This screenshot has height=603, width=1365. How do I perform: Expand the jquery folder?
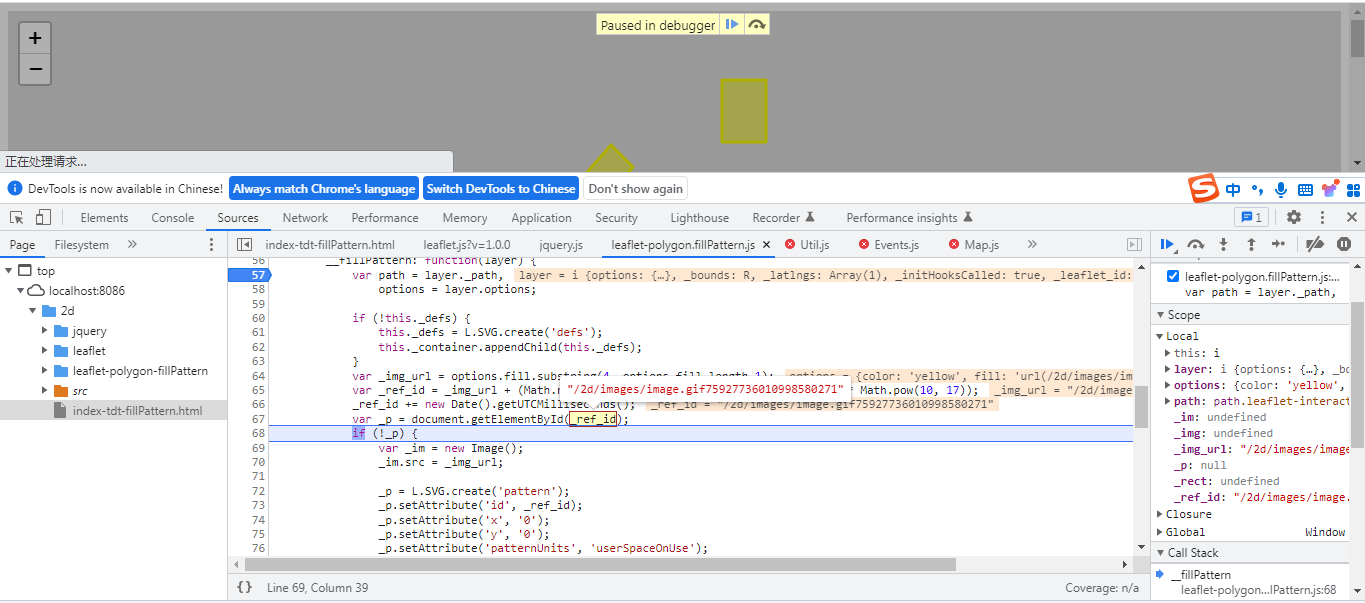coord(44,331)
